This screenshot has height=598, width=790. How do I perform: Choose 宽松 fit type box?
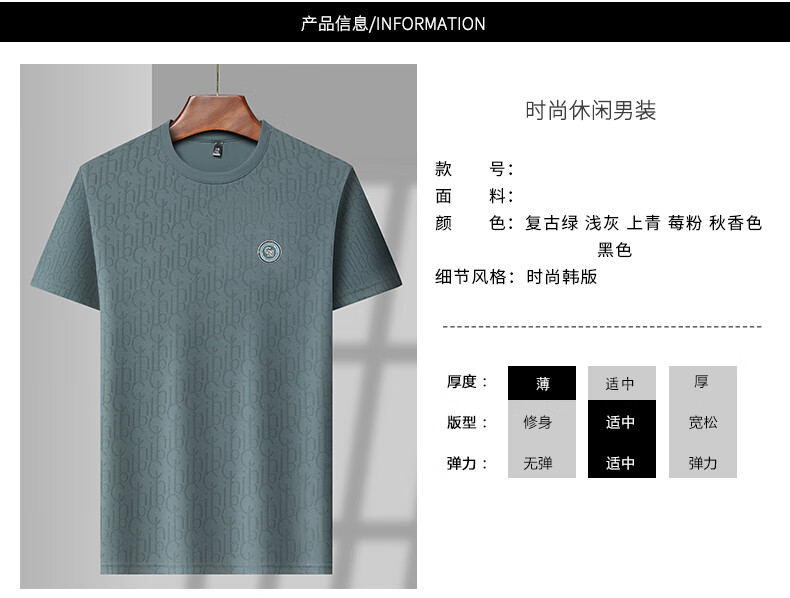coord(702,422)
